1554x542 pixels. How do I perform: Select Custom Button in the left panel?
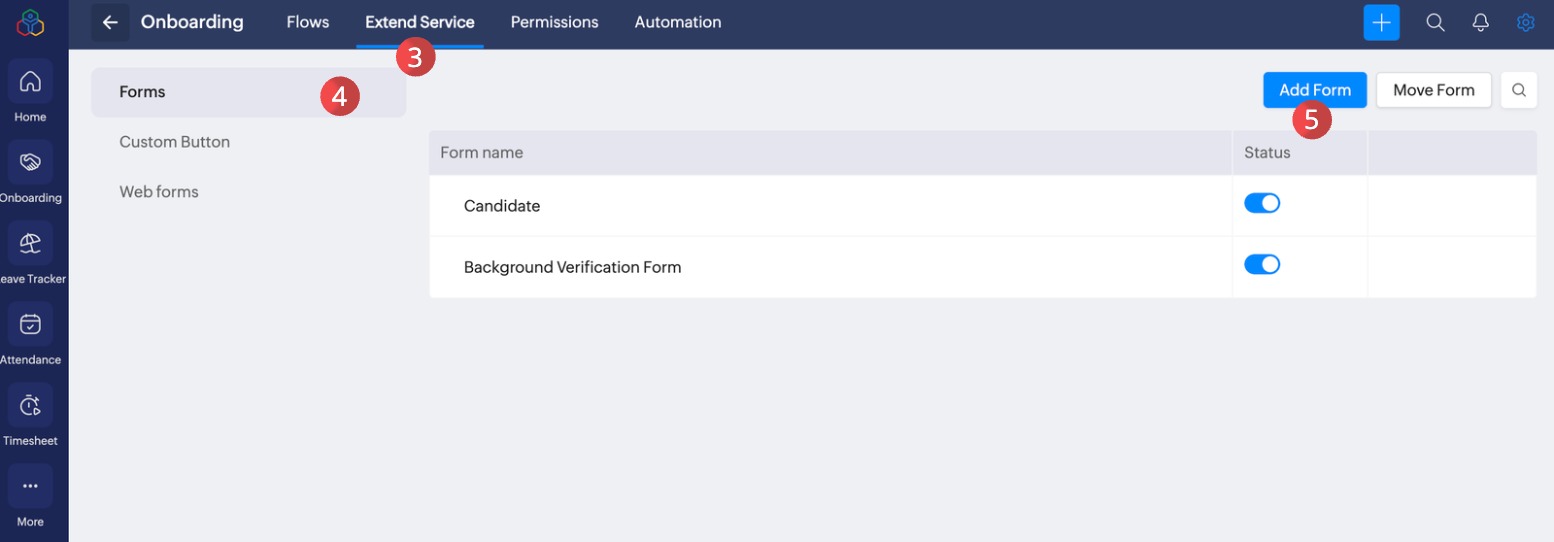tap(175, 142)
